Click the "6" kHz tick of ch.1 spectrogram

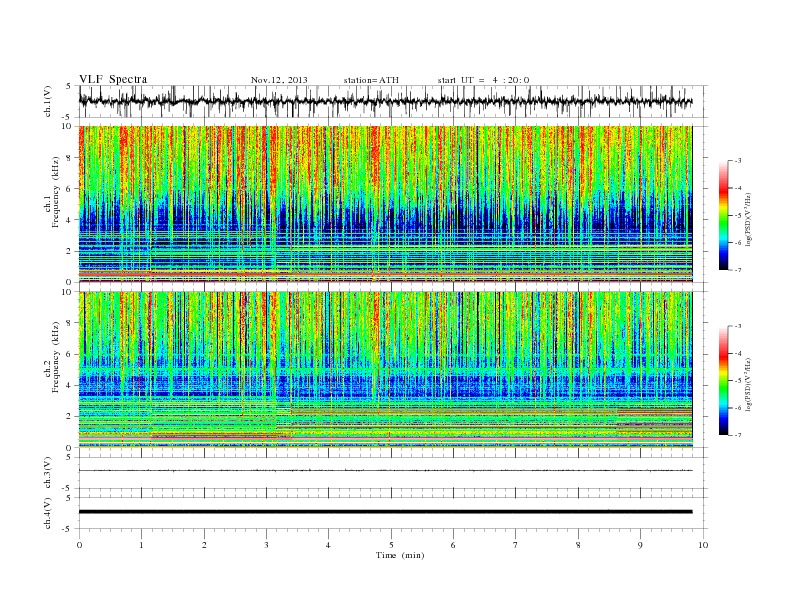click(x=69, y=189)
